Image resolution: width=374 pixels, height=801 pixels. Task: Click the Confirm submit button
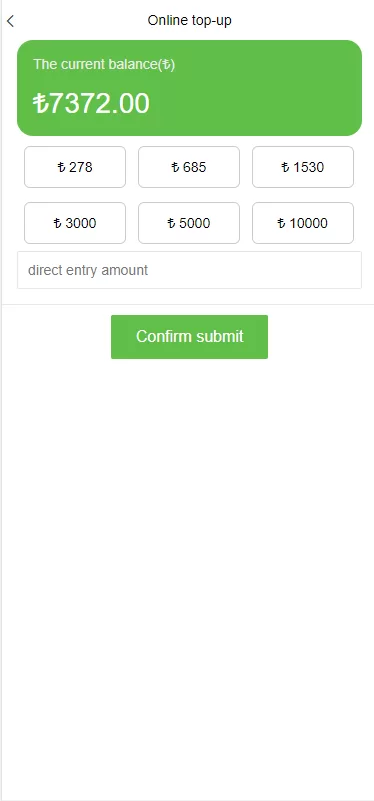point(190,337)
